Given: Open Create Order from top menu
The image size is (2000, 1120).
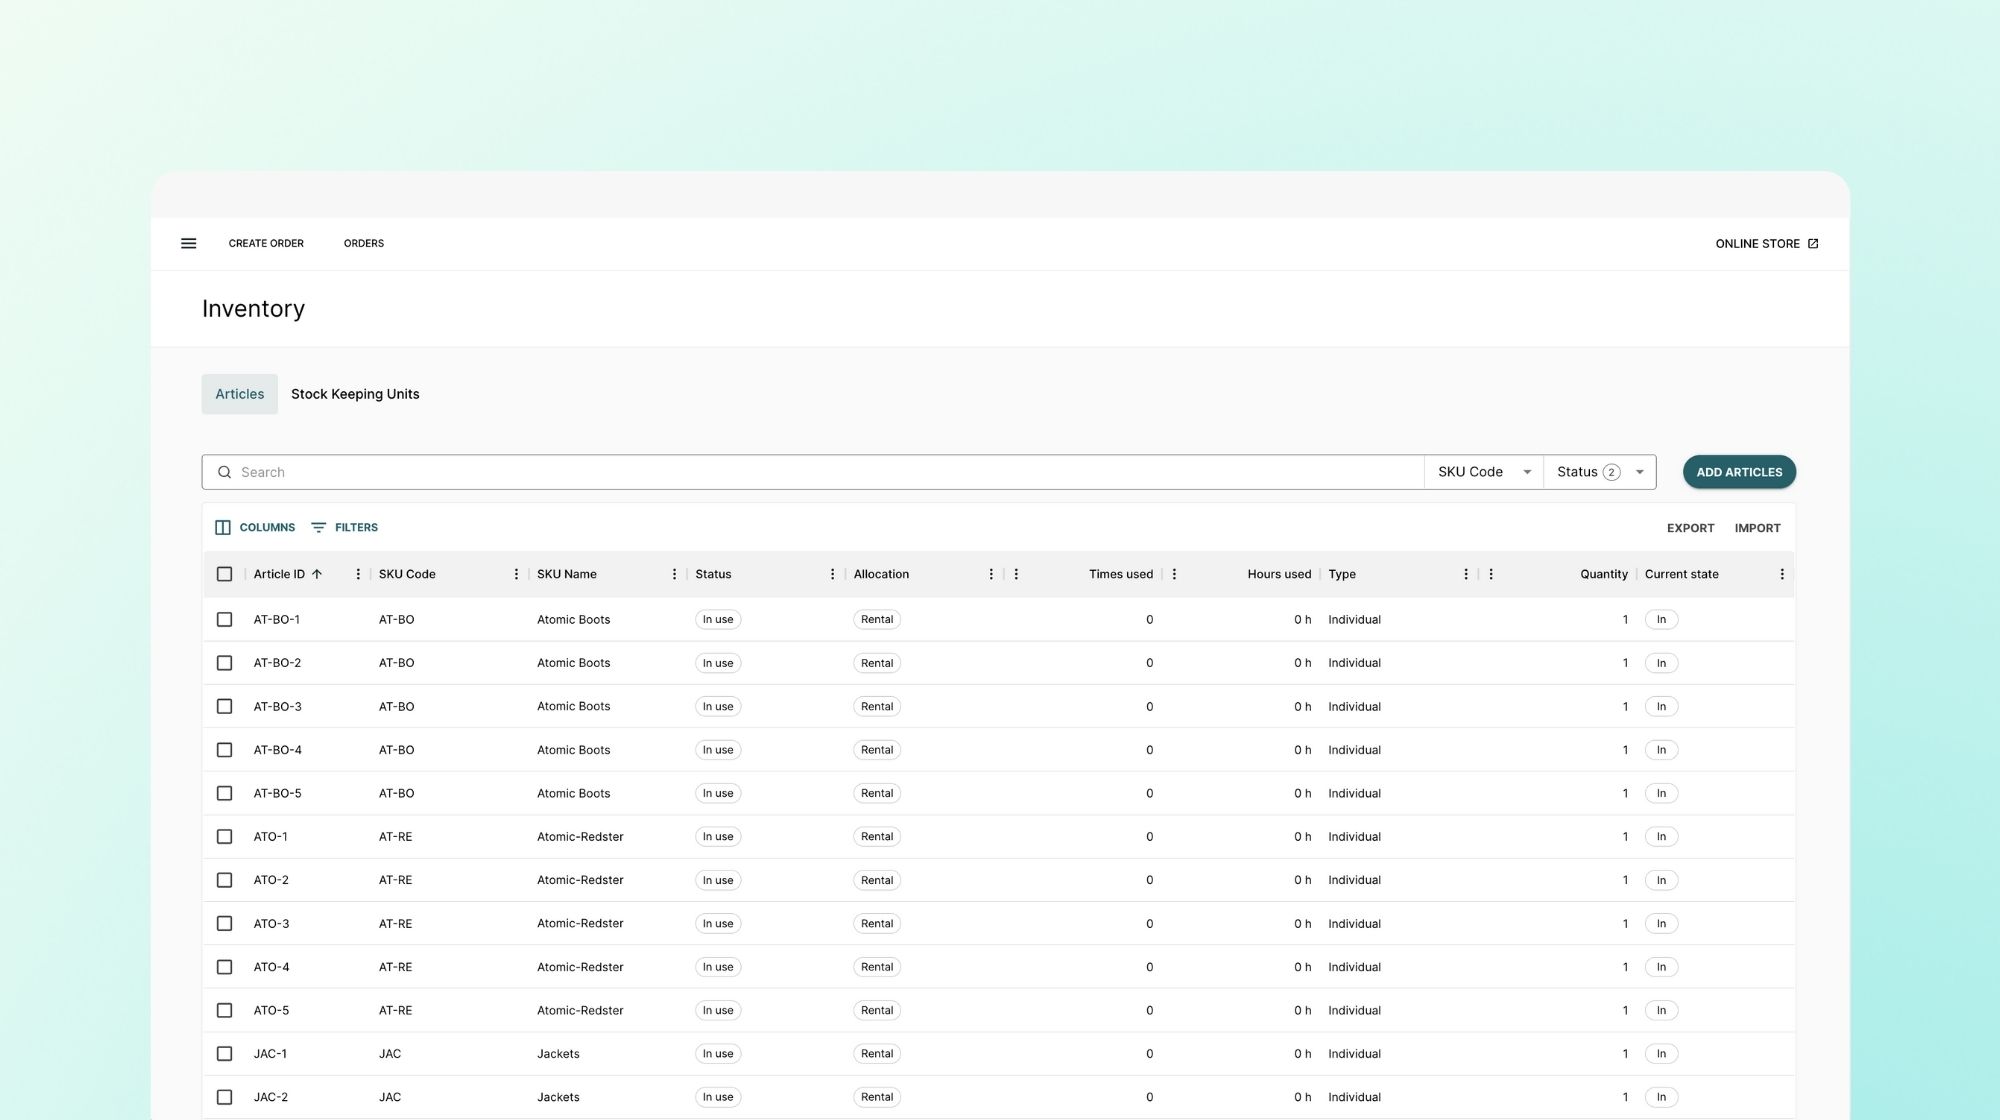Looking at the screenshot, I should click(266, 243).
